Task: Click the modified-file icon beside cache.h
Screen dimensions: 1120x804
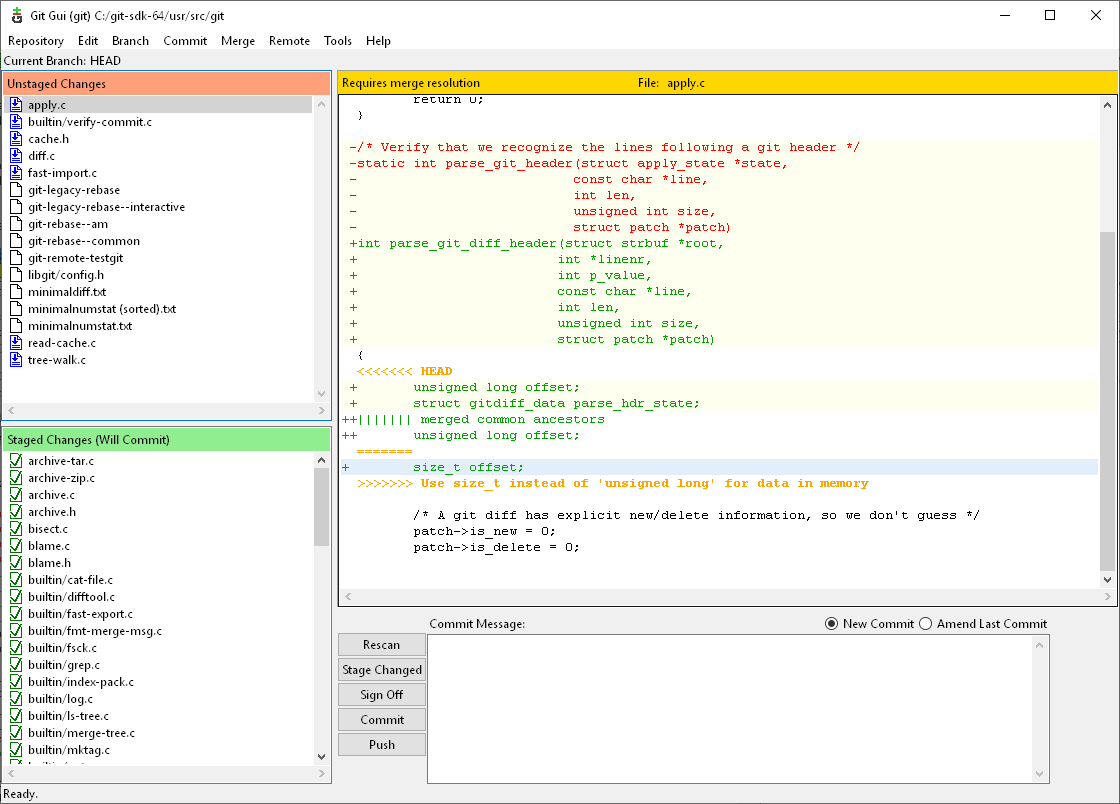Action: point(16,139)
